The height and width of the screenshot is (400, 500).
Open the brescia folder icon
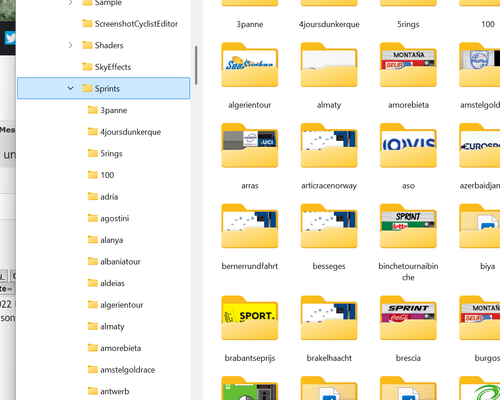pyautogui.click(x=408, y=318)
